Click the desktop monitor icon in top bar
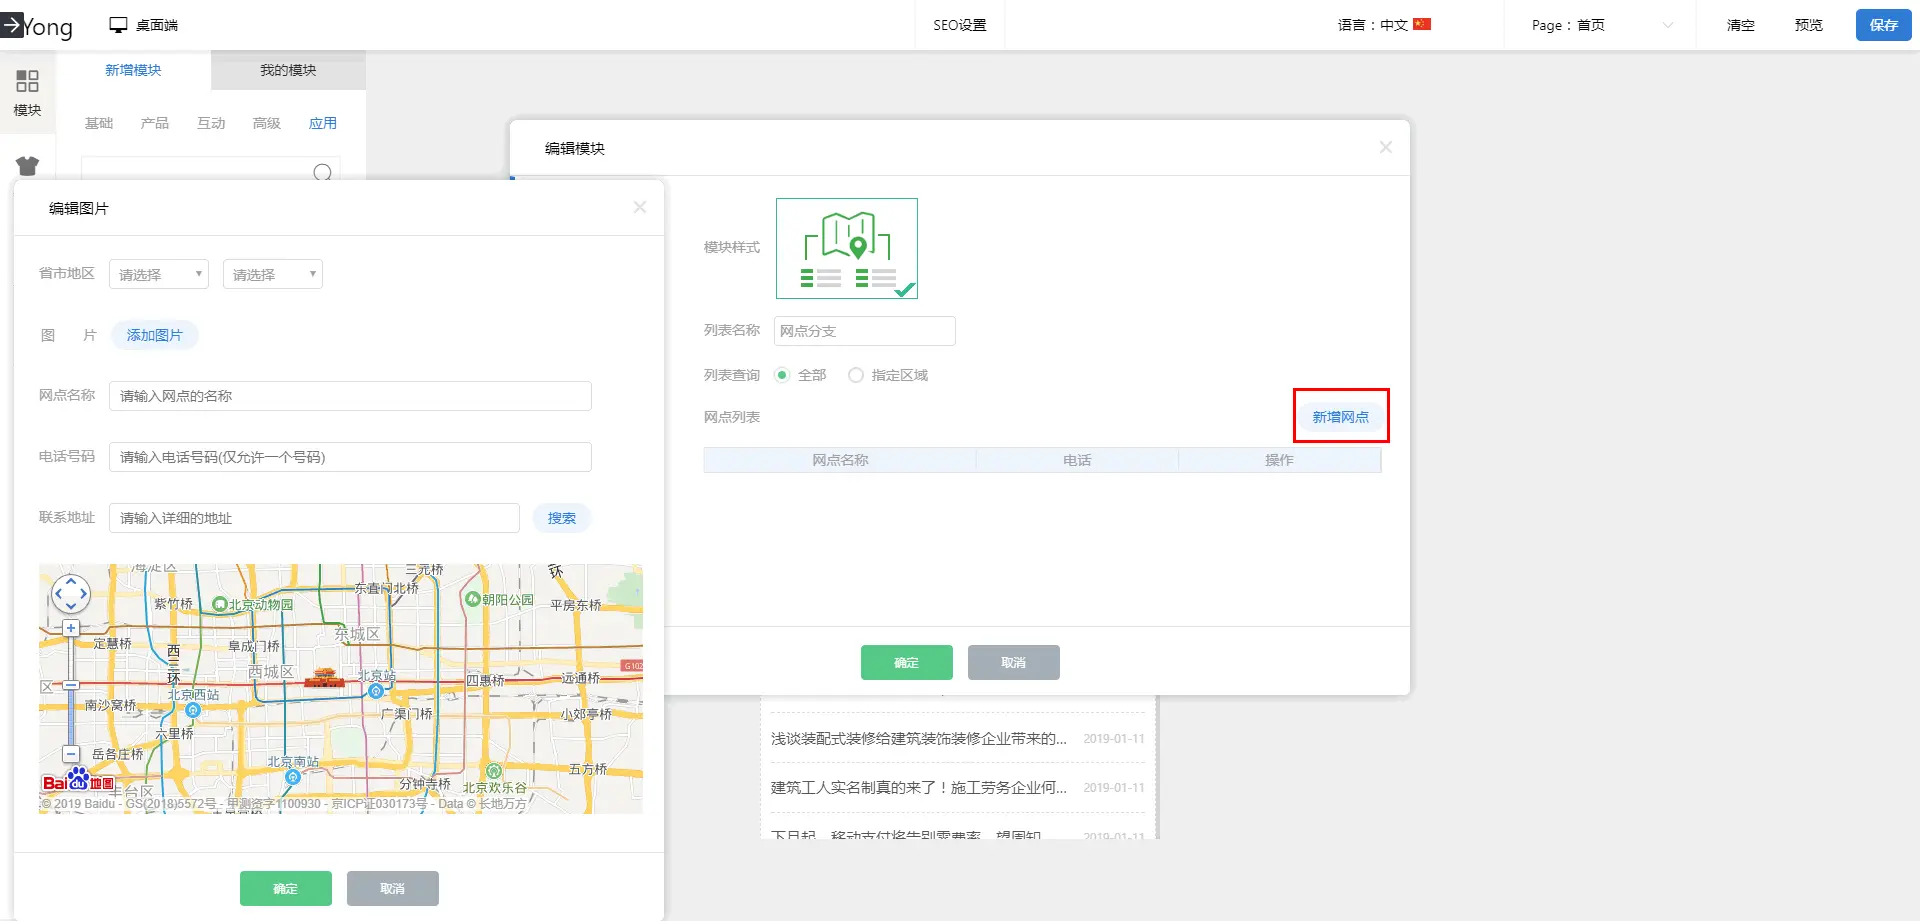The width and height of the screenshot is (1920, 921). (118, 25)
